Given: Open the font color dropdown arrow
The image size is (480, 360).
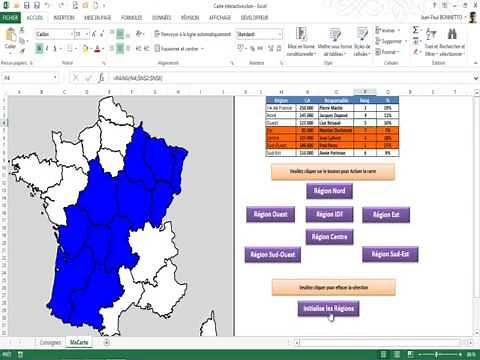Looking at the screenshot, I should 103,49.
